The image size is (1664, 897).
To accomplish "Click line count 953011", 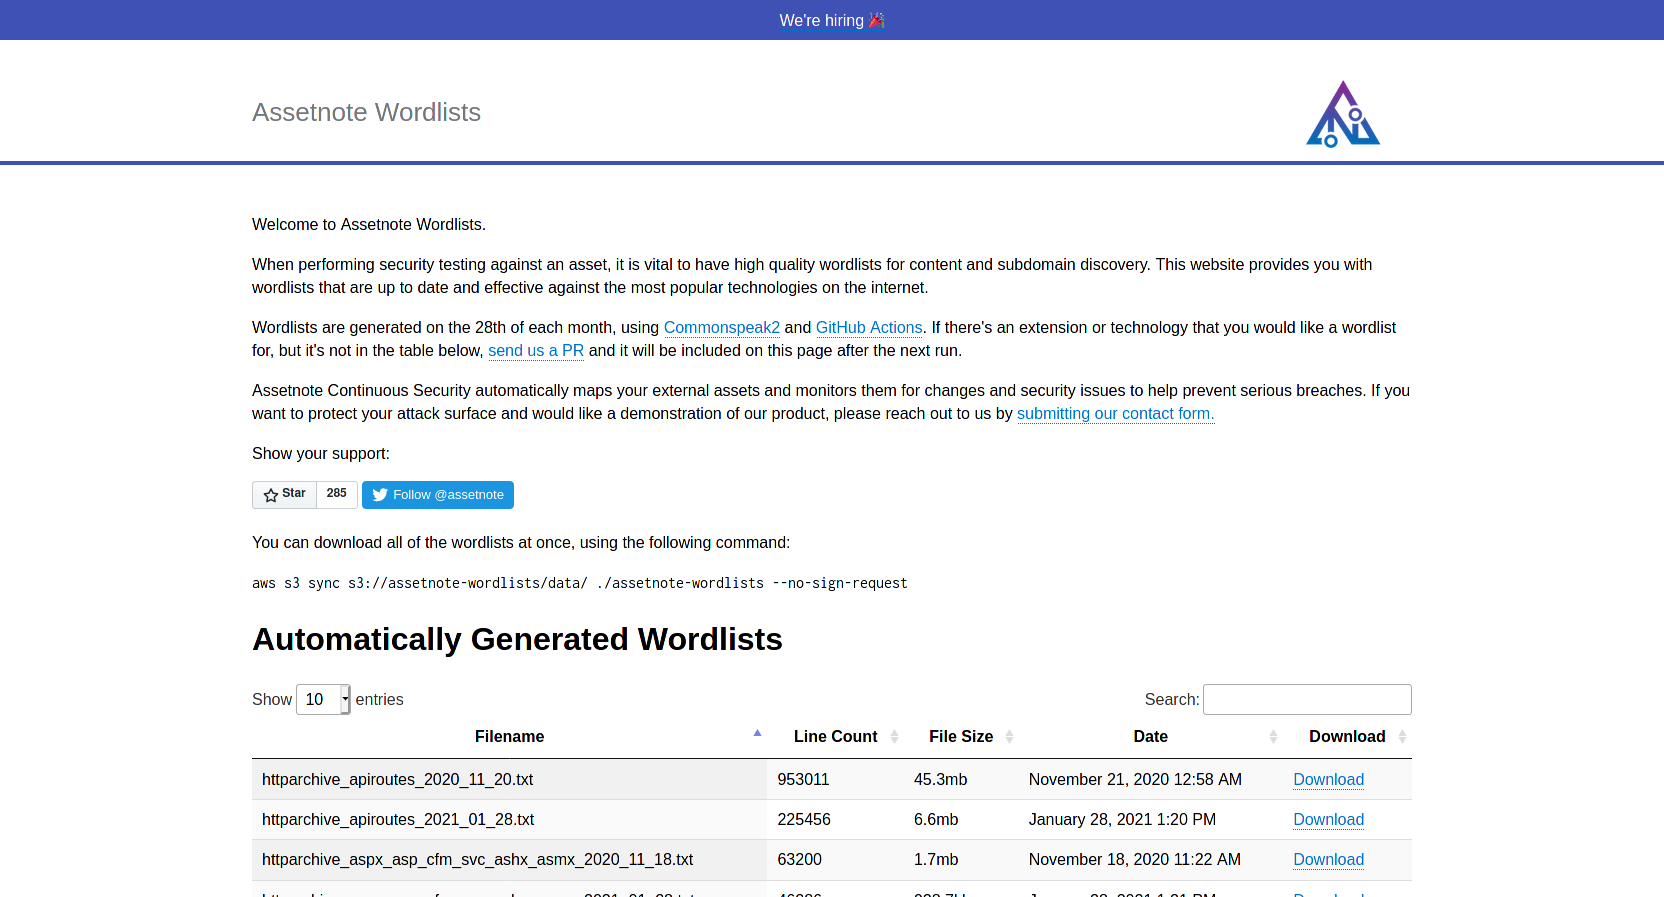I will tap(803, 779).
